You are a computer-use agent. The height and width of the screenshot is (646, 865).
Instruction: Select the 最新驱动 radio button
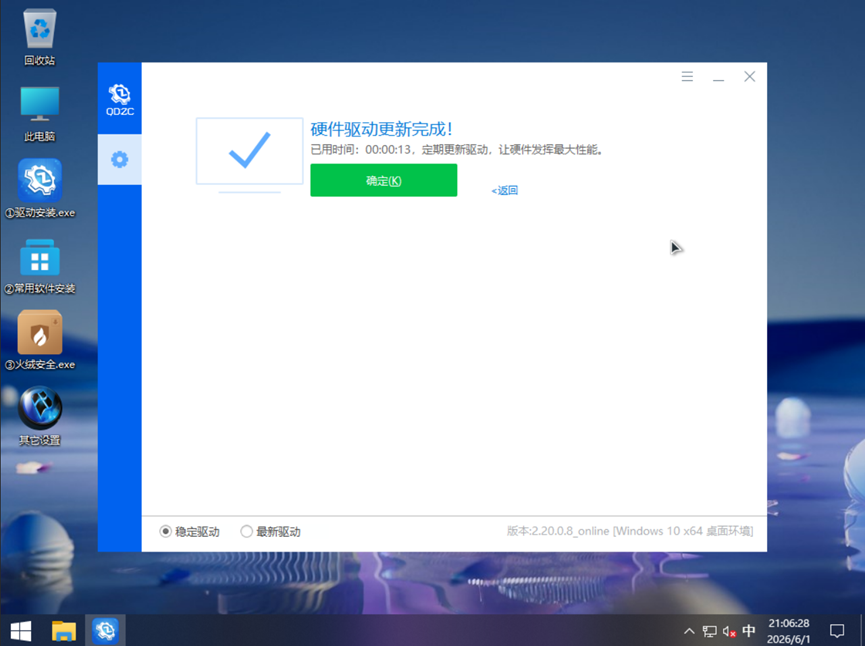click(247, 531)
